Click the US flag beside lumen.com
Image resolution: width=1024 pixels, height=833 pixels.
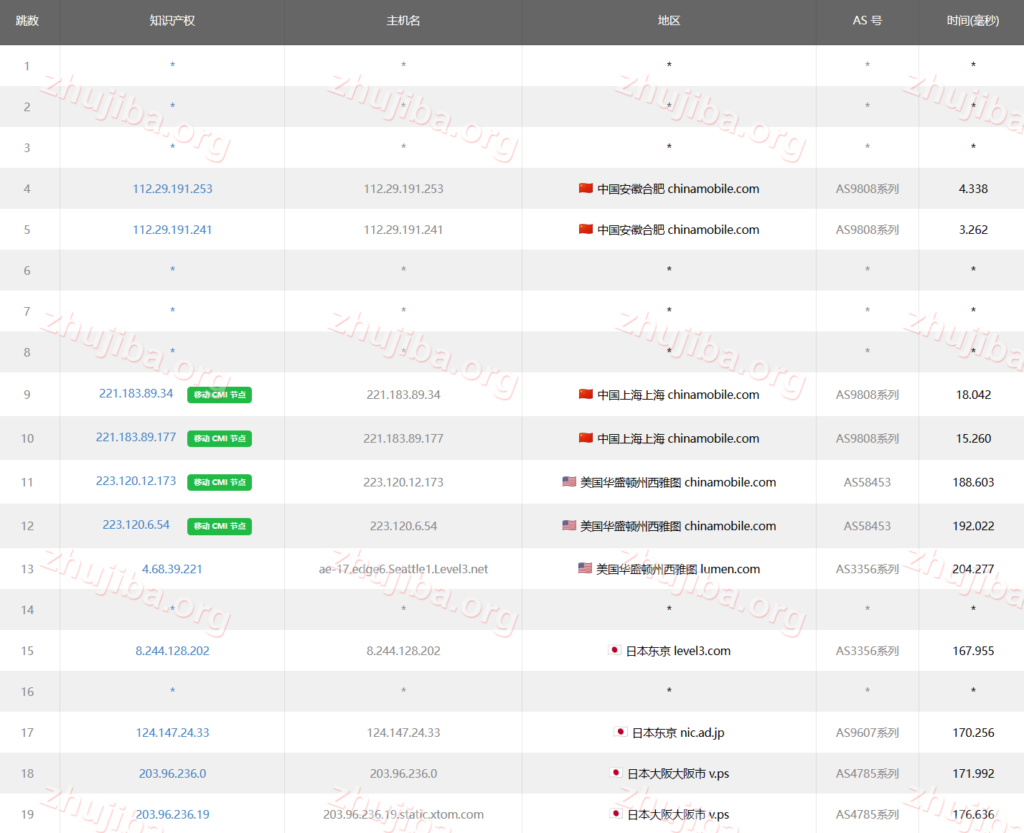pyautogui.click(x=585, y=569)
